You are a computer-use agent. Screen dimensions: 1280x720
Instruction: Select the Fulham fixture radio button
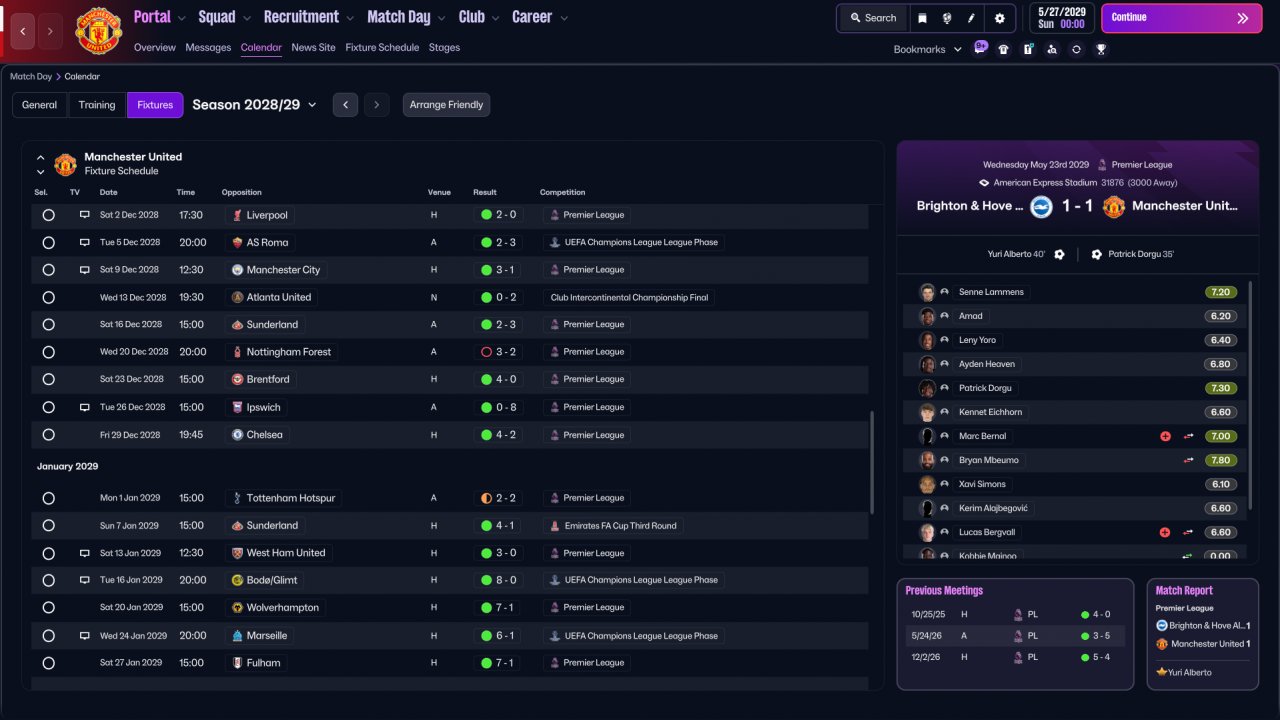coord(48,662)
